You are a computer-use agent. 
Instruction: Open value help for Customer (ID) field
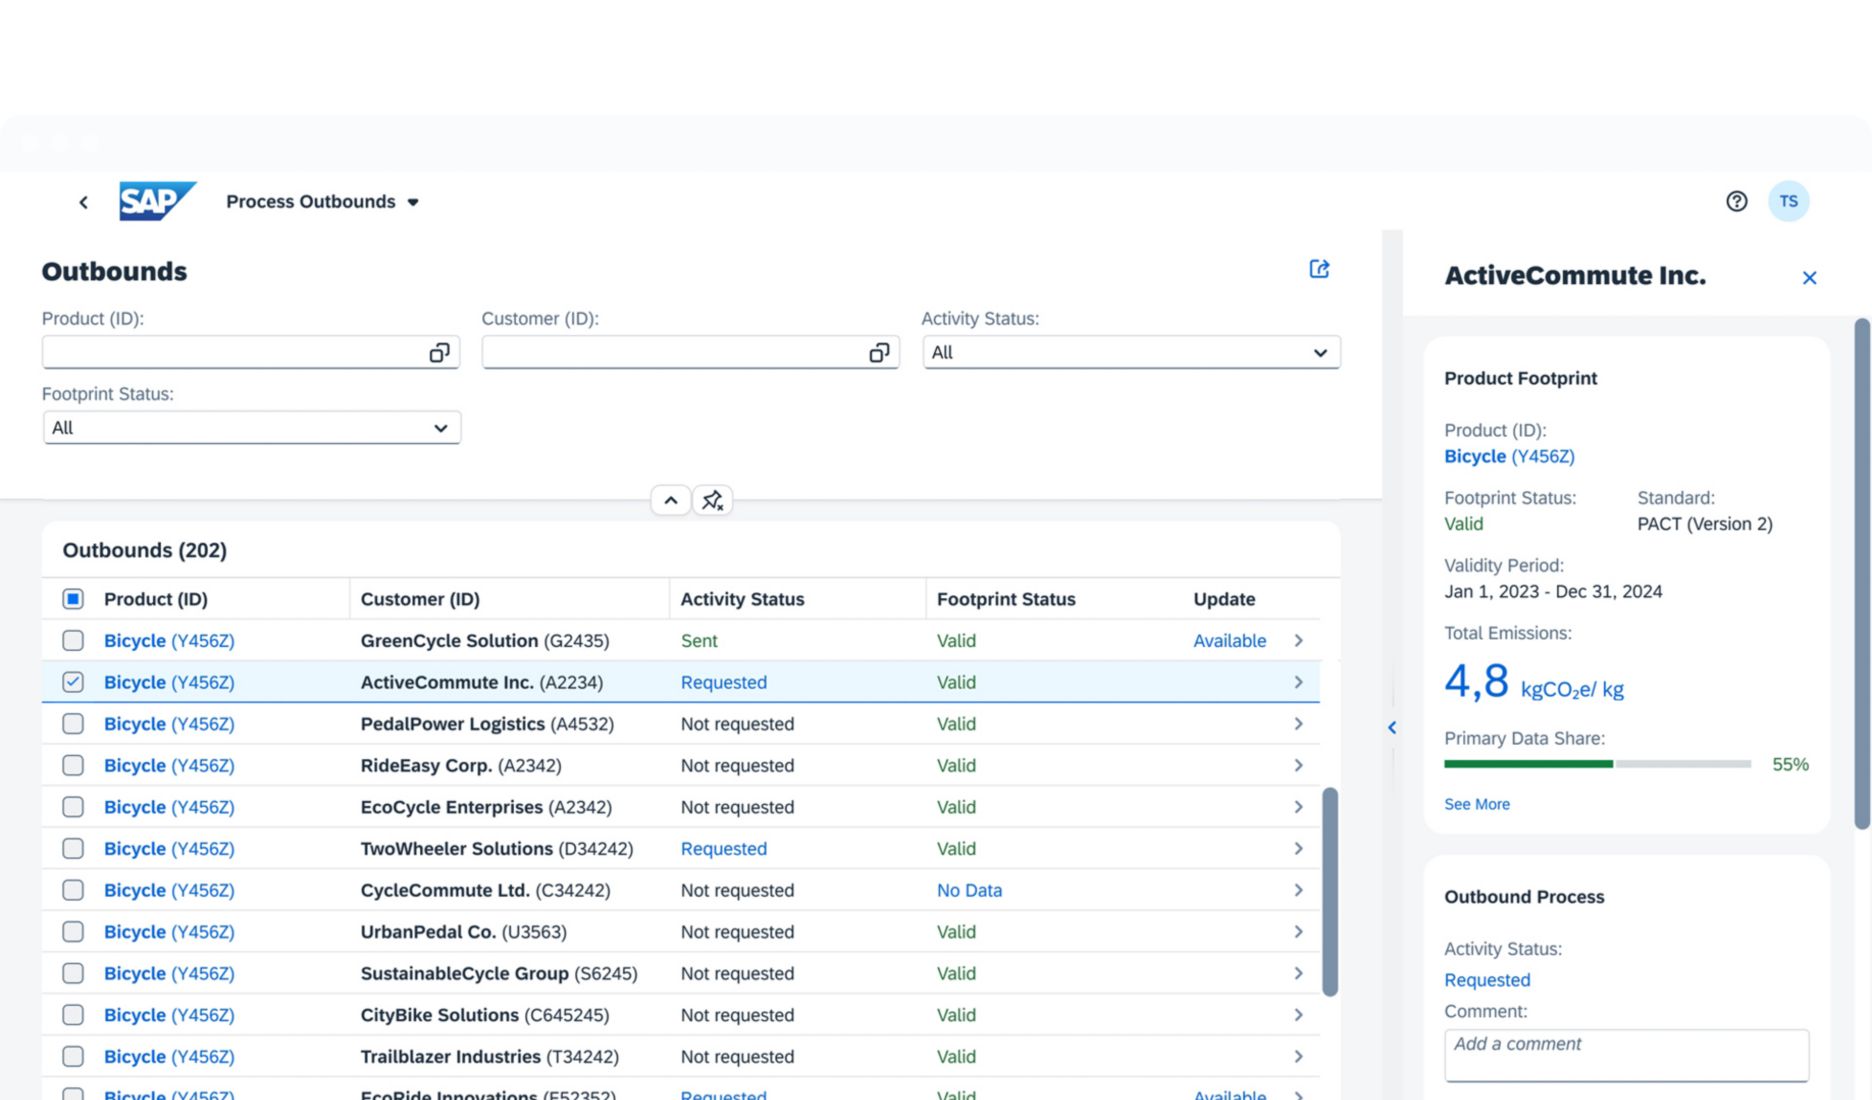click(879, 353)
